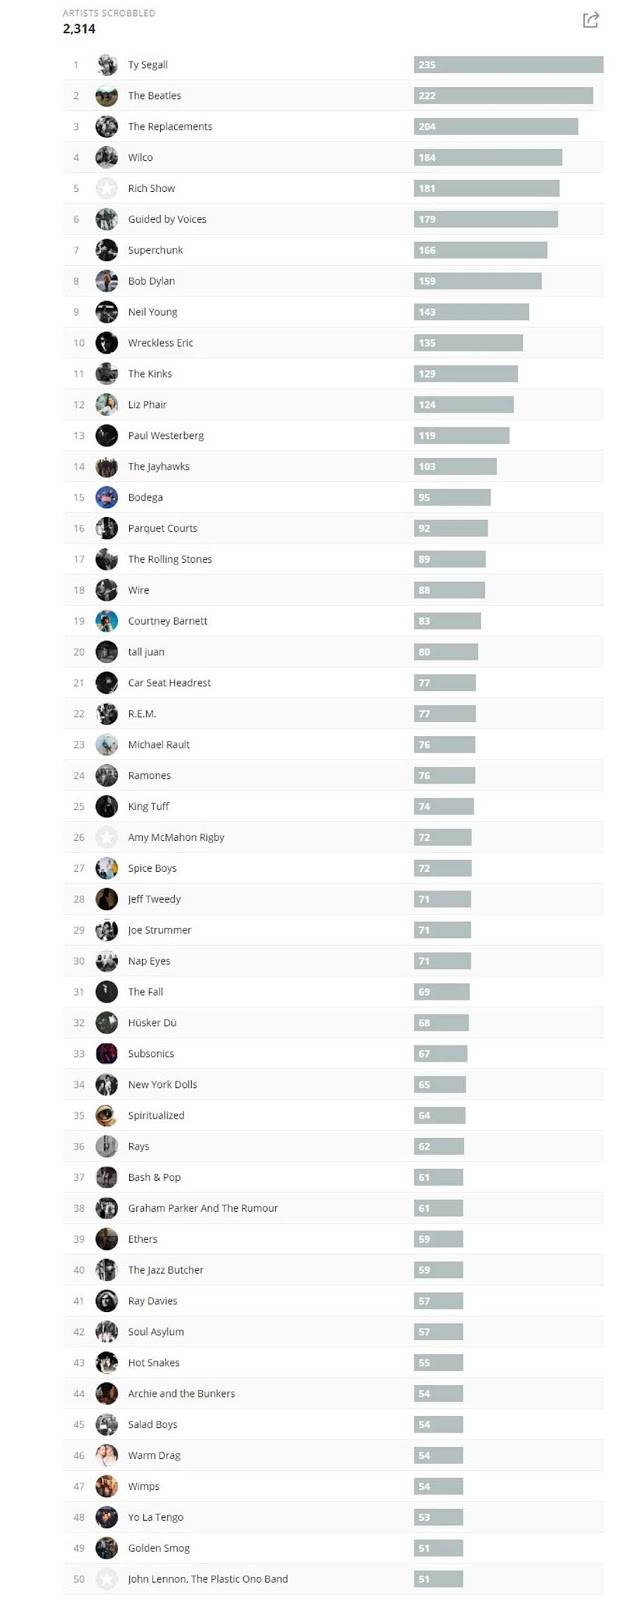
Task: Click the share icon at top right
Action: pyautogui.click(x=591, y=20)
